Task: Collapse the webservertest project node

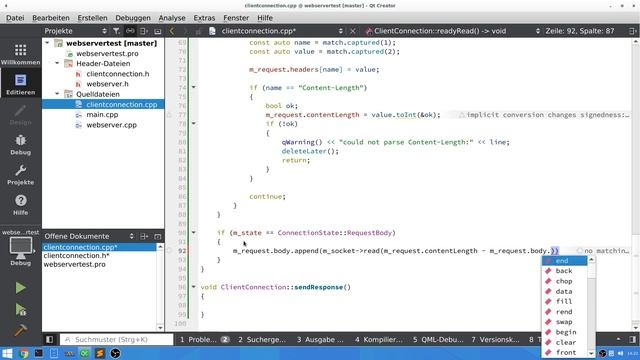Action: point(47,43)
